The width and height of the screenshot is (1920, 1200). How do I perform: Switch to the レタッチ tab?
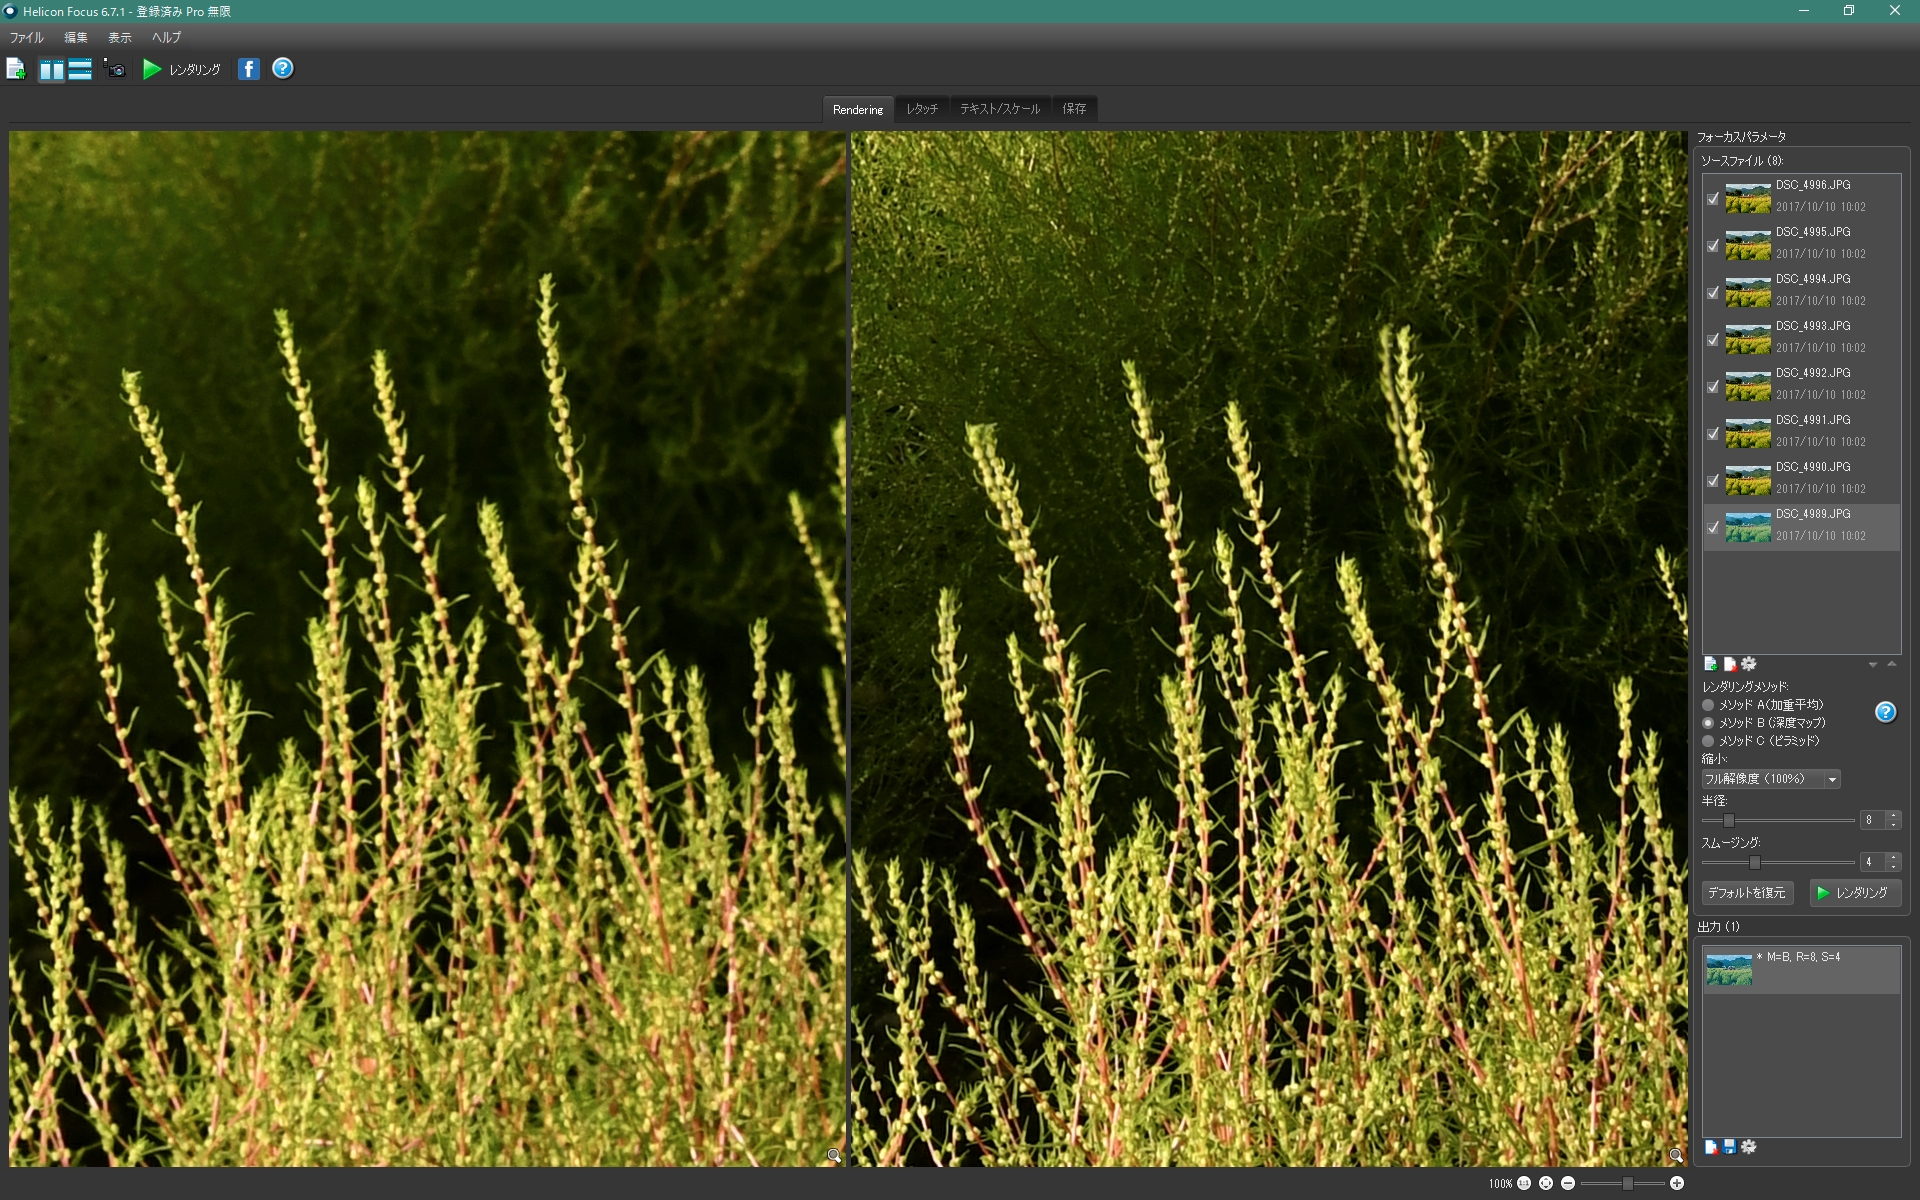(921, 109)
